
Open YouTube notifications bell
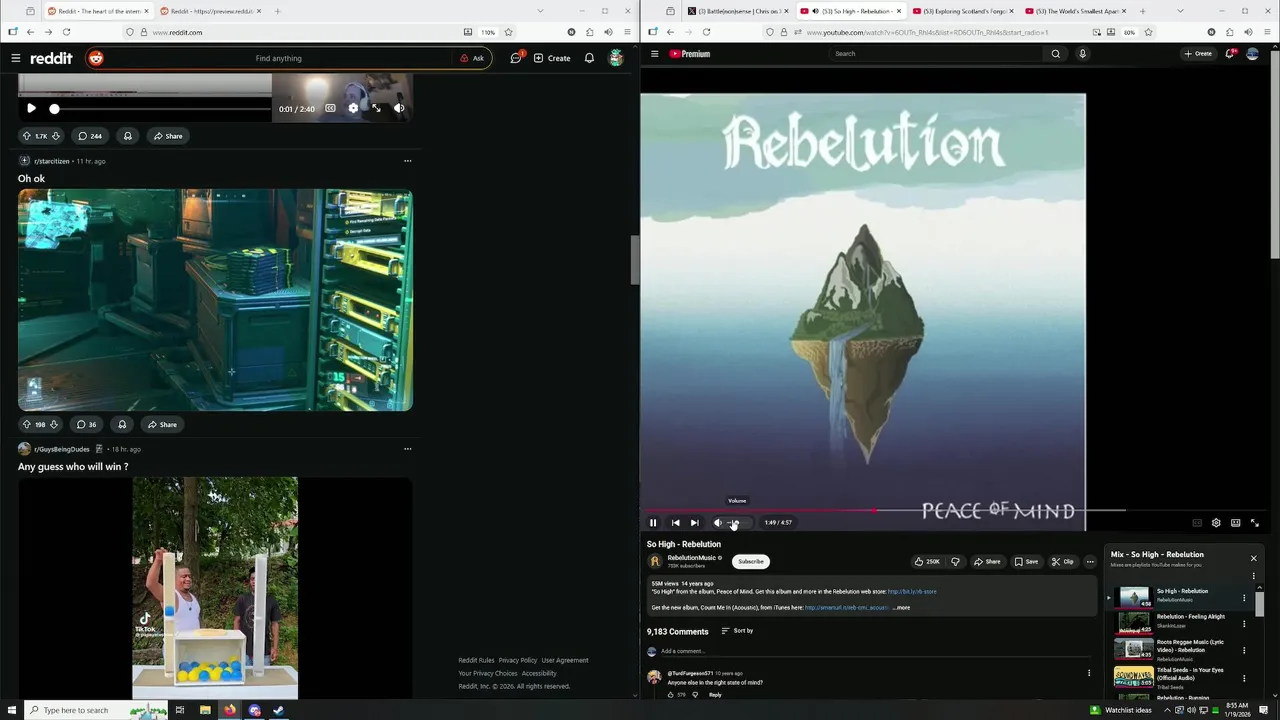1230,54
